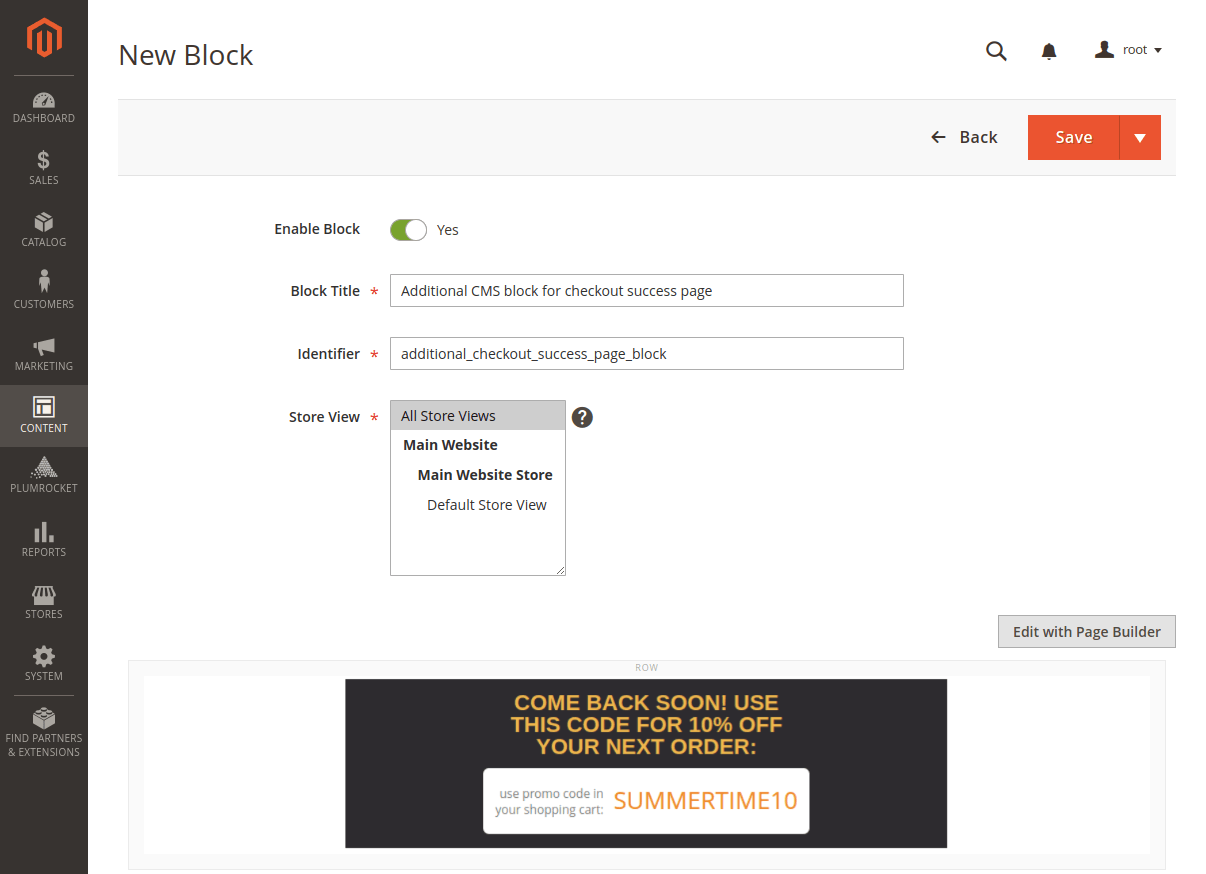Click the Magento logo icon
This screenshot has width=1206, height=874.
point(44,38)
